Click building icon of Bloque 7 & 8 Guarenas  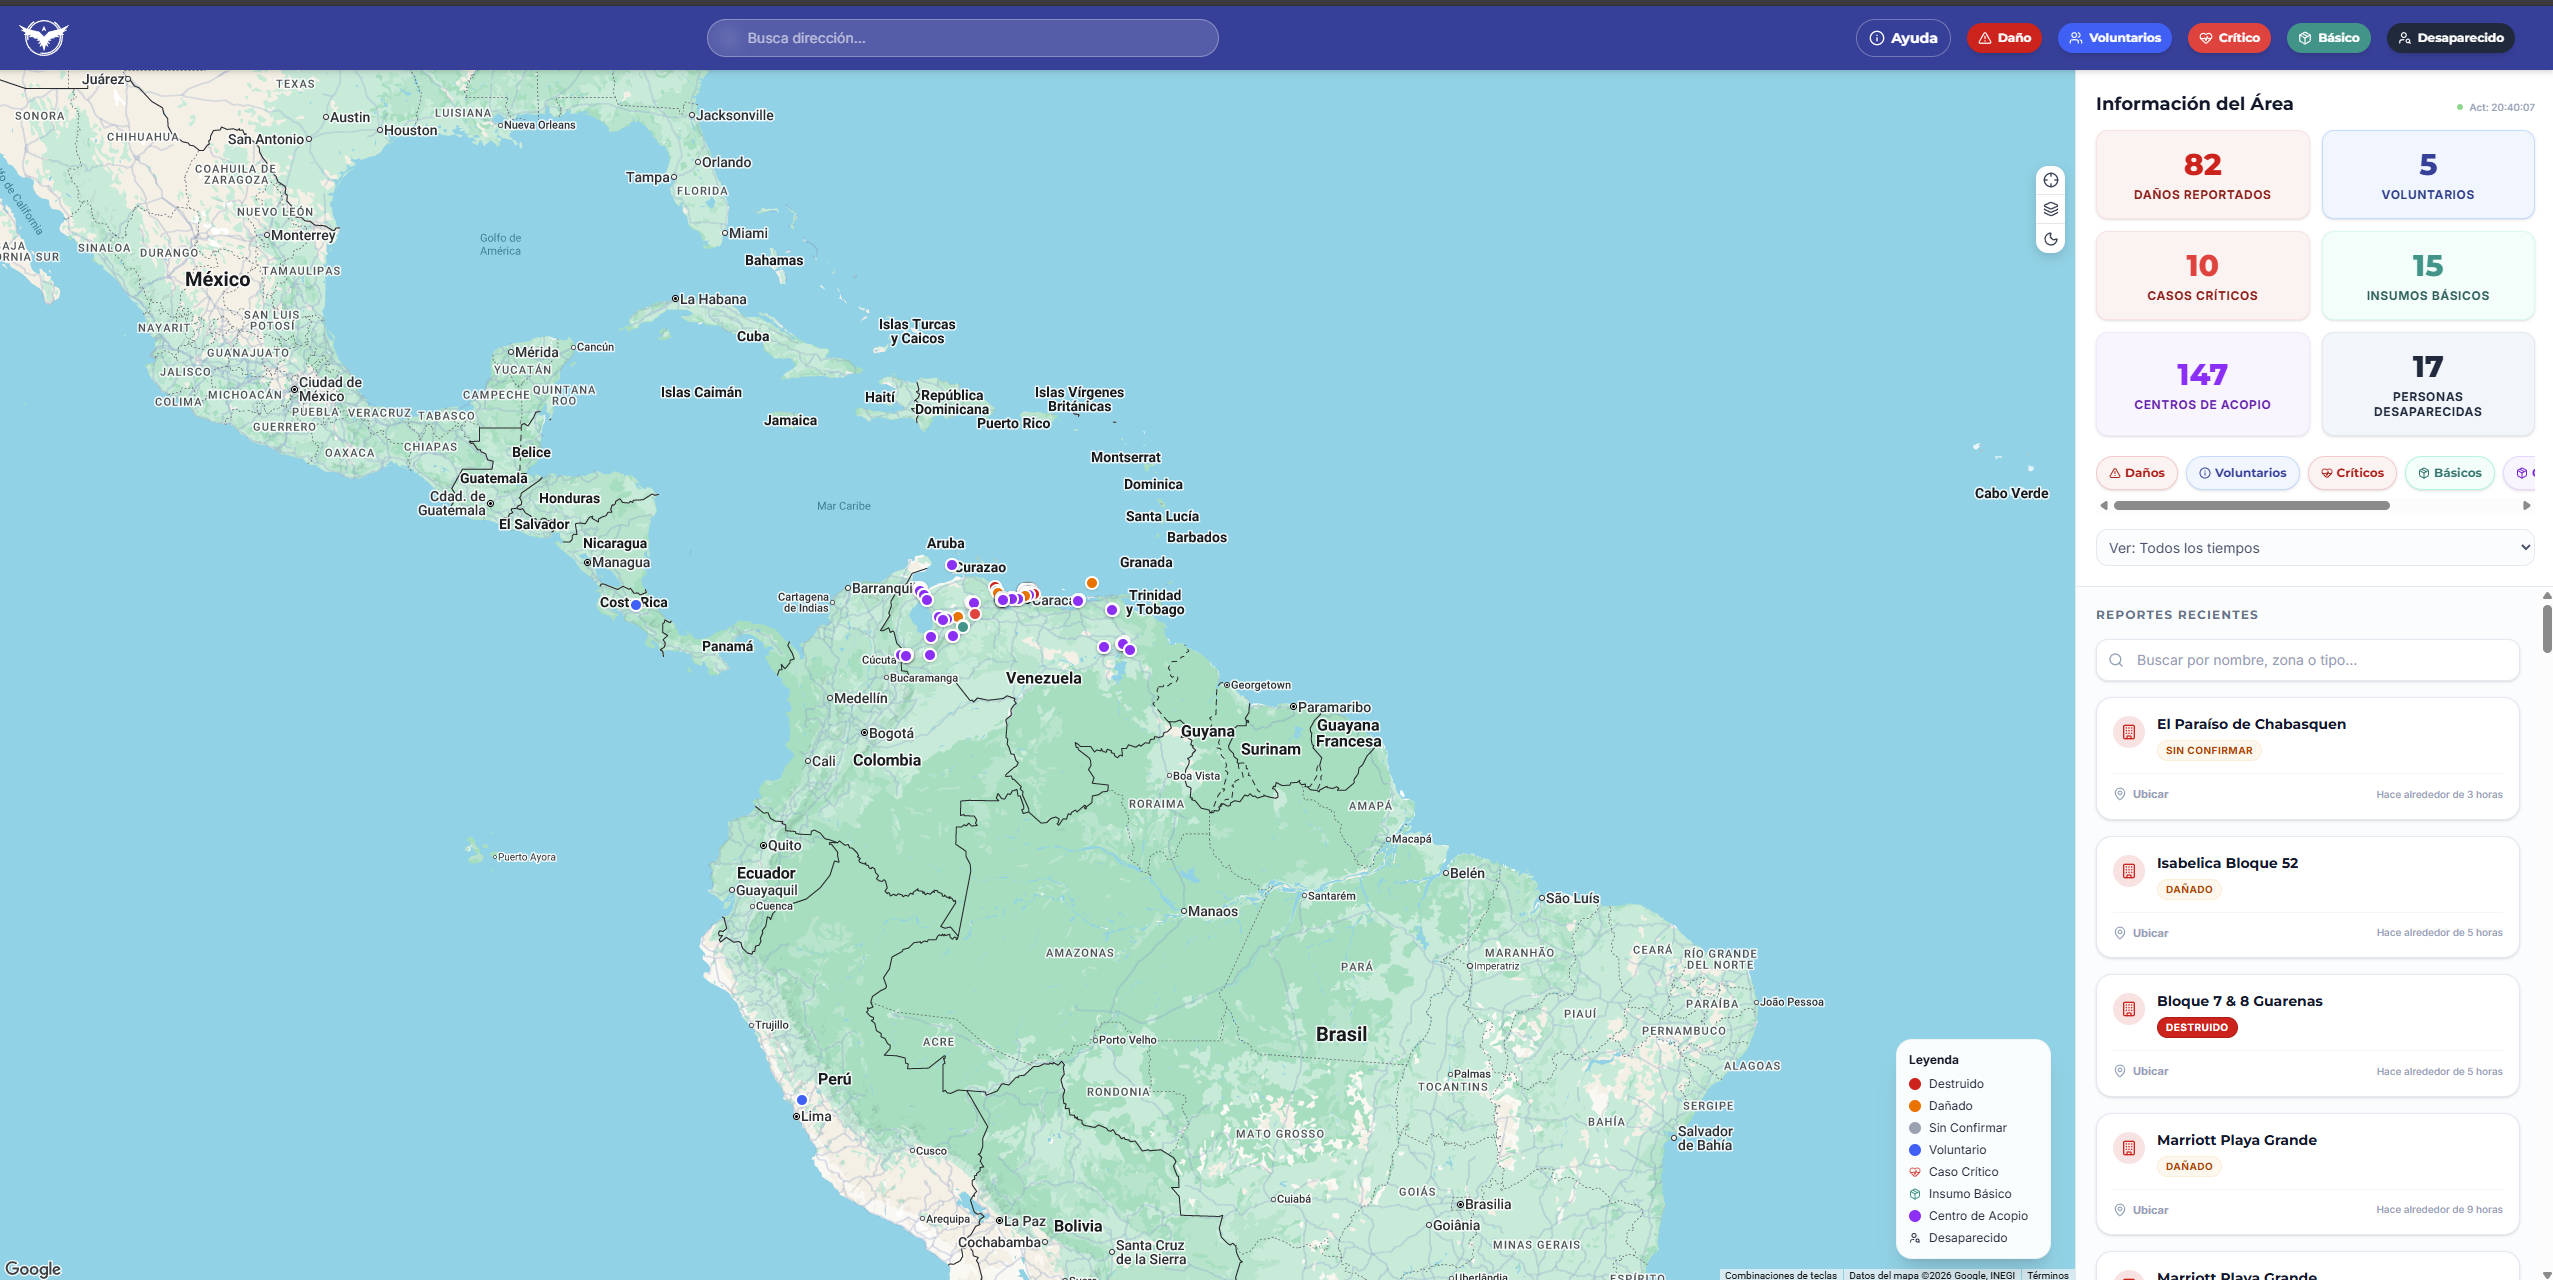pos(2129,1009)
